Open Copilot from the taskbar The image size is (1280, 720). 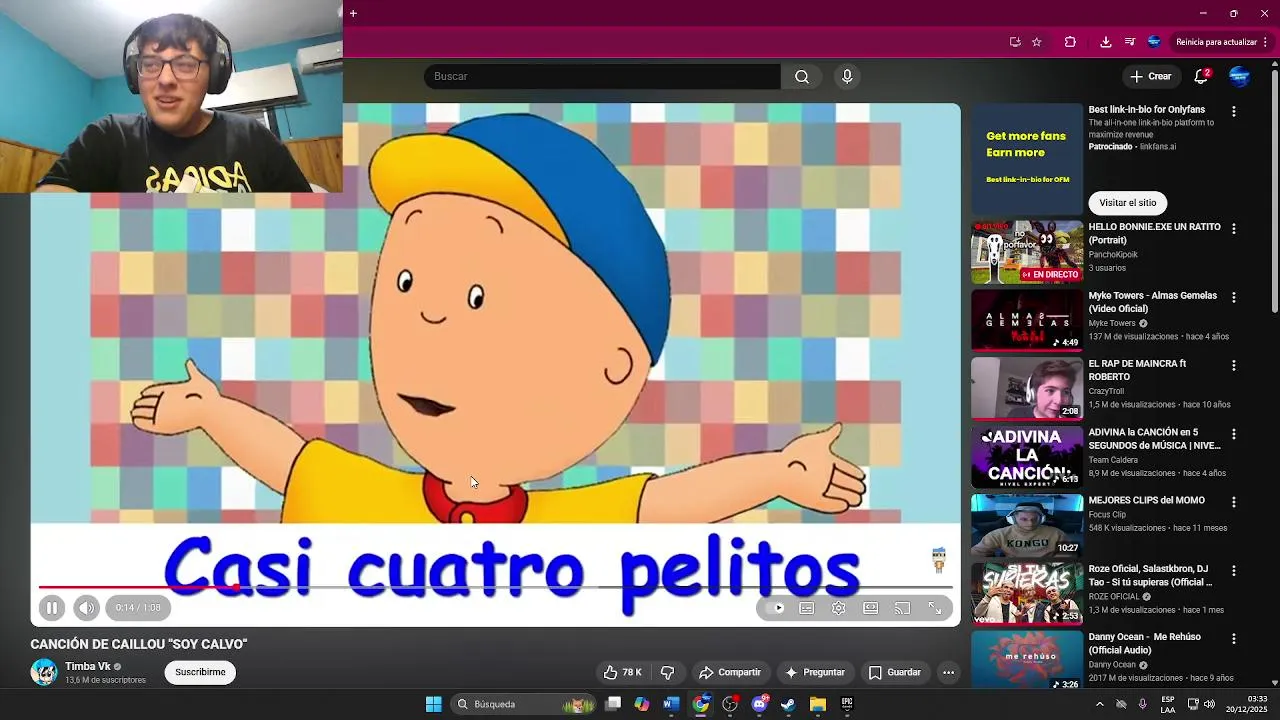click(642, 704)
